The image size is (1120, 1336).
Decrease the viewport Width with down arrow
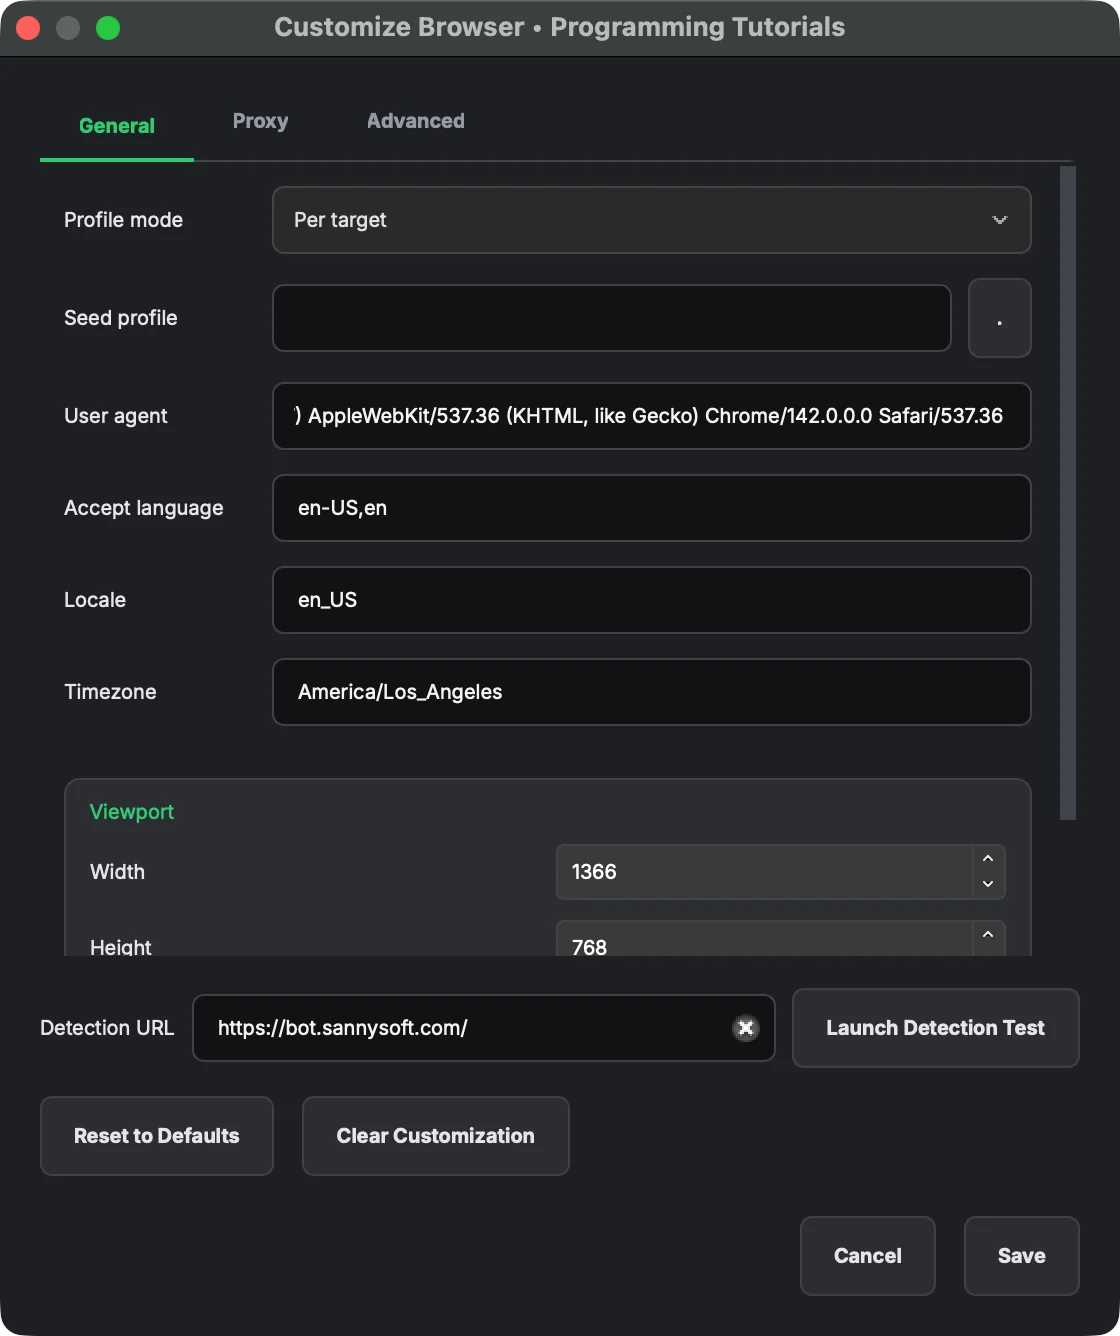pyautogui.click(x=988, y=884)
